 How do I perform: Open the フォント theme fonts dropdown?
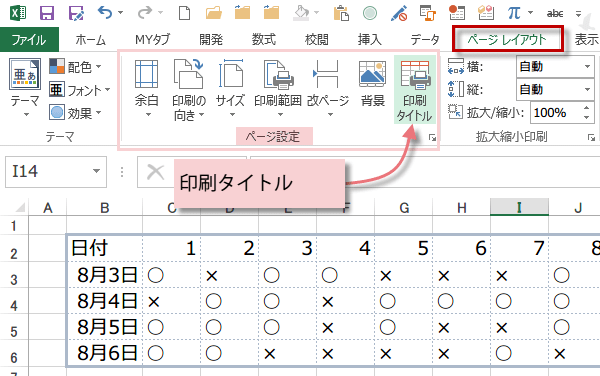click(x=80, y=90)
